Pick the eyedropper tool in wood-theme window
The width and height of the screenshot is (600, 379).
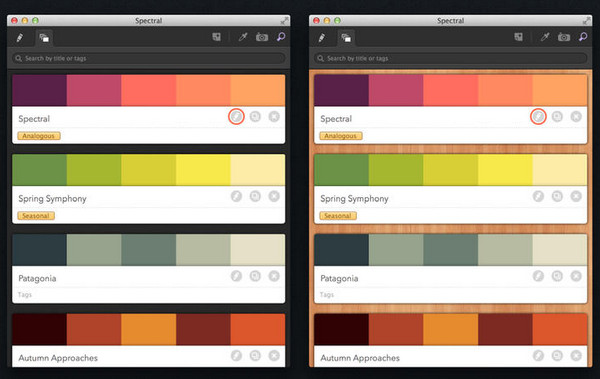coord(545,37)
